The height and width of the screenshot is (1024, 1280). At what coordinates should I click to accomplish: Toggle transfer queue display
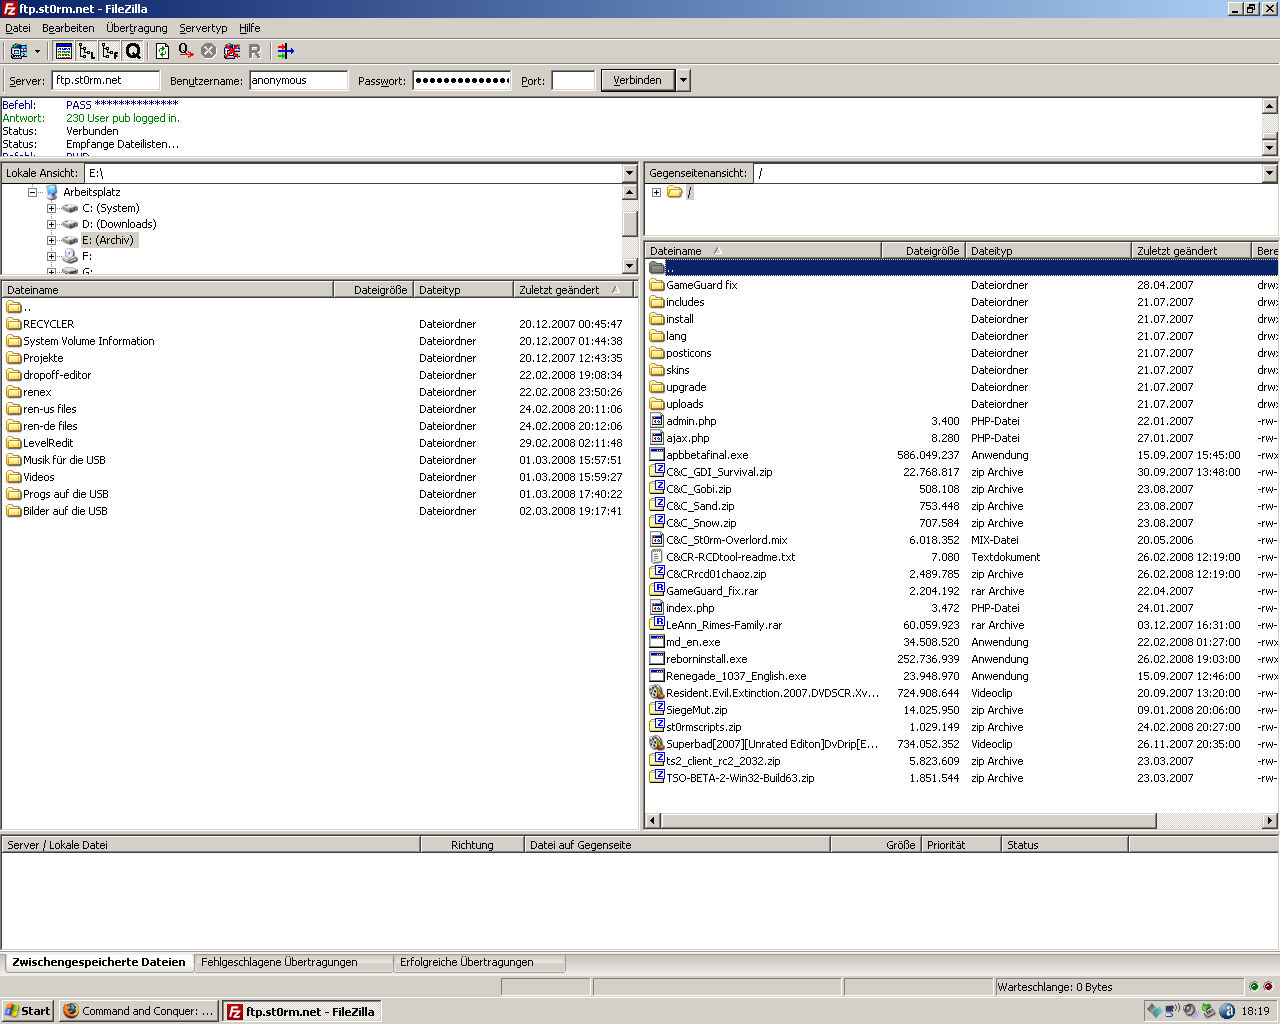[x=133, y=51]
